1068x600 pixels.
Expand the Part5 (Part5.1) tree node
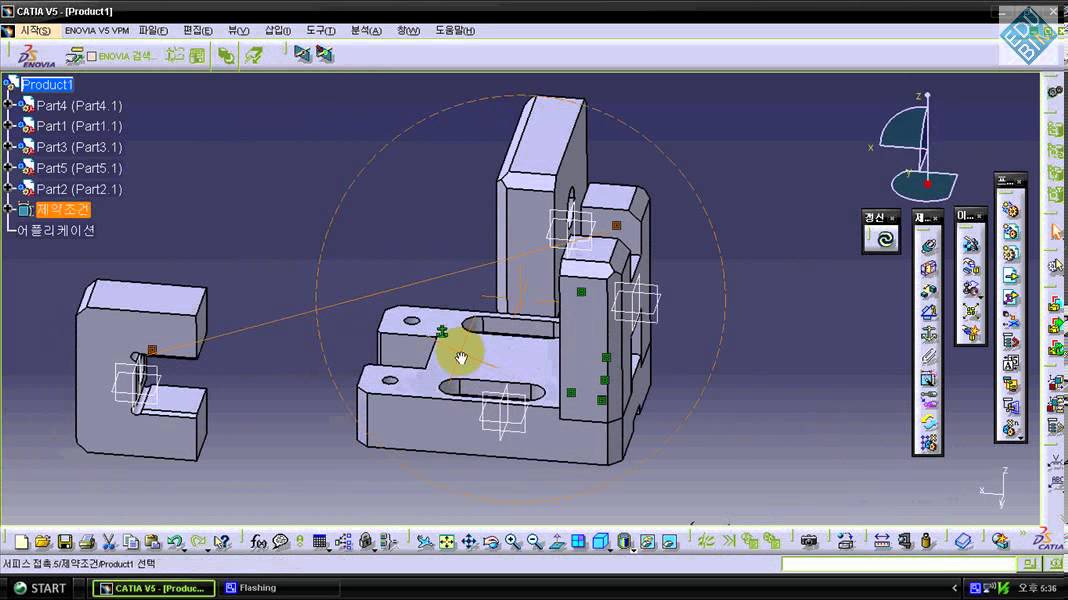pos(8,167)
